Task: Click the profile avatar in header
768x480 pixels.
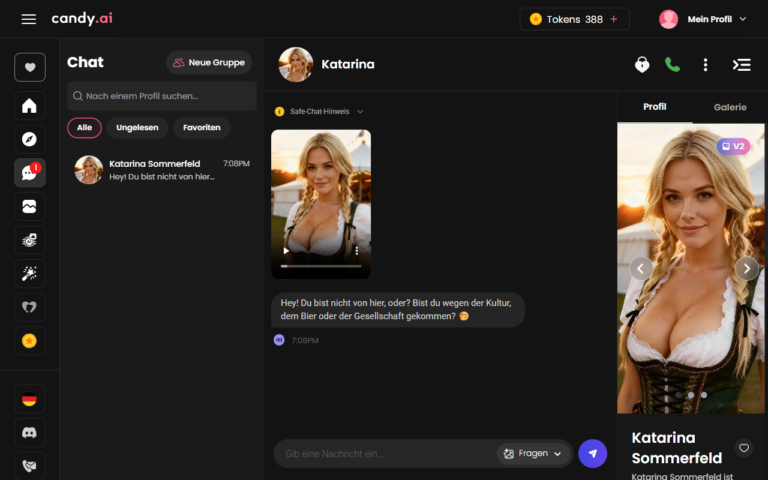Action: [669, 19]
